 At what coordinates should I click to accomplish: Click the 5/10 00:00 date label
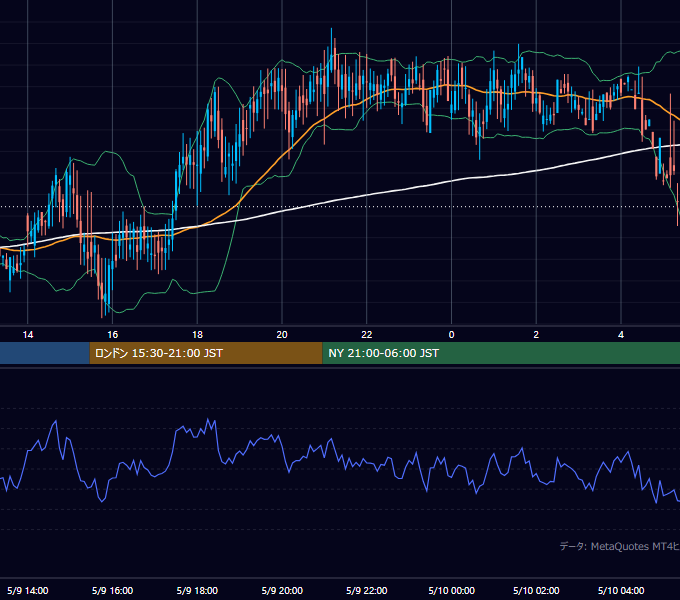451,590
